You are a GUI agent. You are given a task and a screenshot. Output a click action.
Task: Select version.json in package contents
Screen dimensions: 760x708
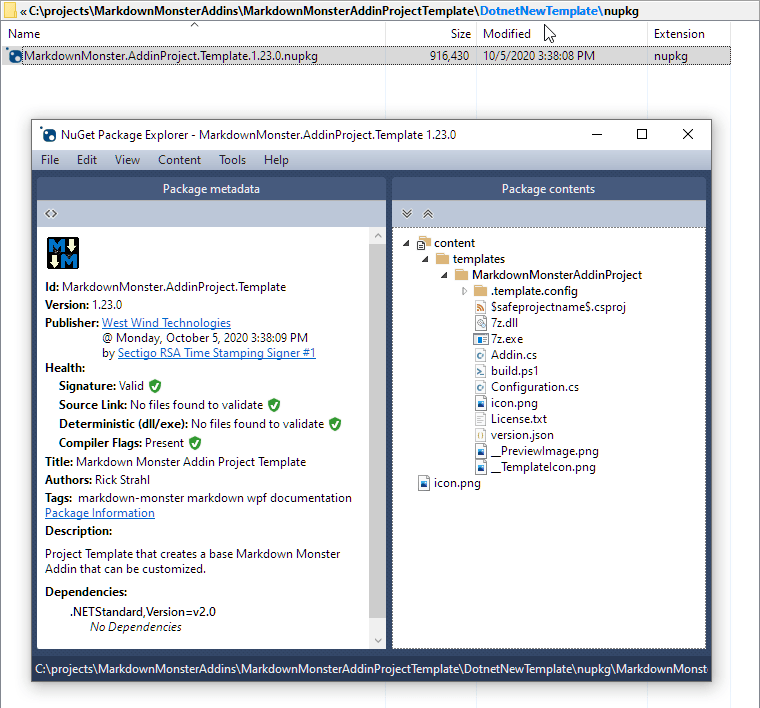pyautogui.click(x=522, y=435)
